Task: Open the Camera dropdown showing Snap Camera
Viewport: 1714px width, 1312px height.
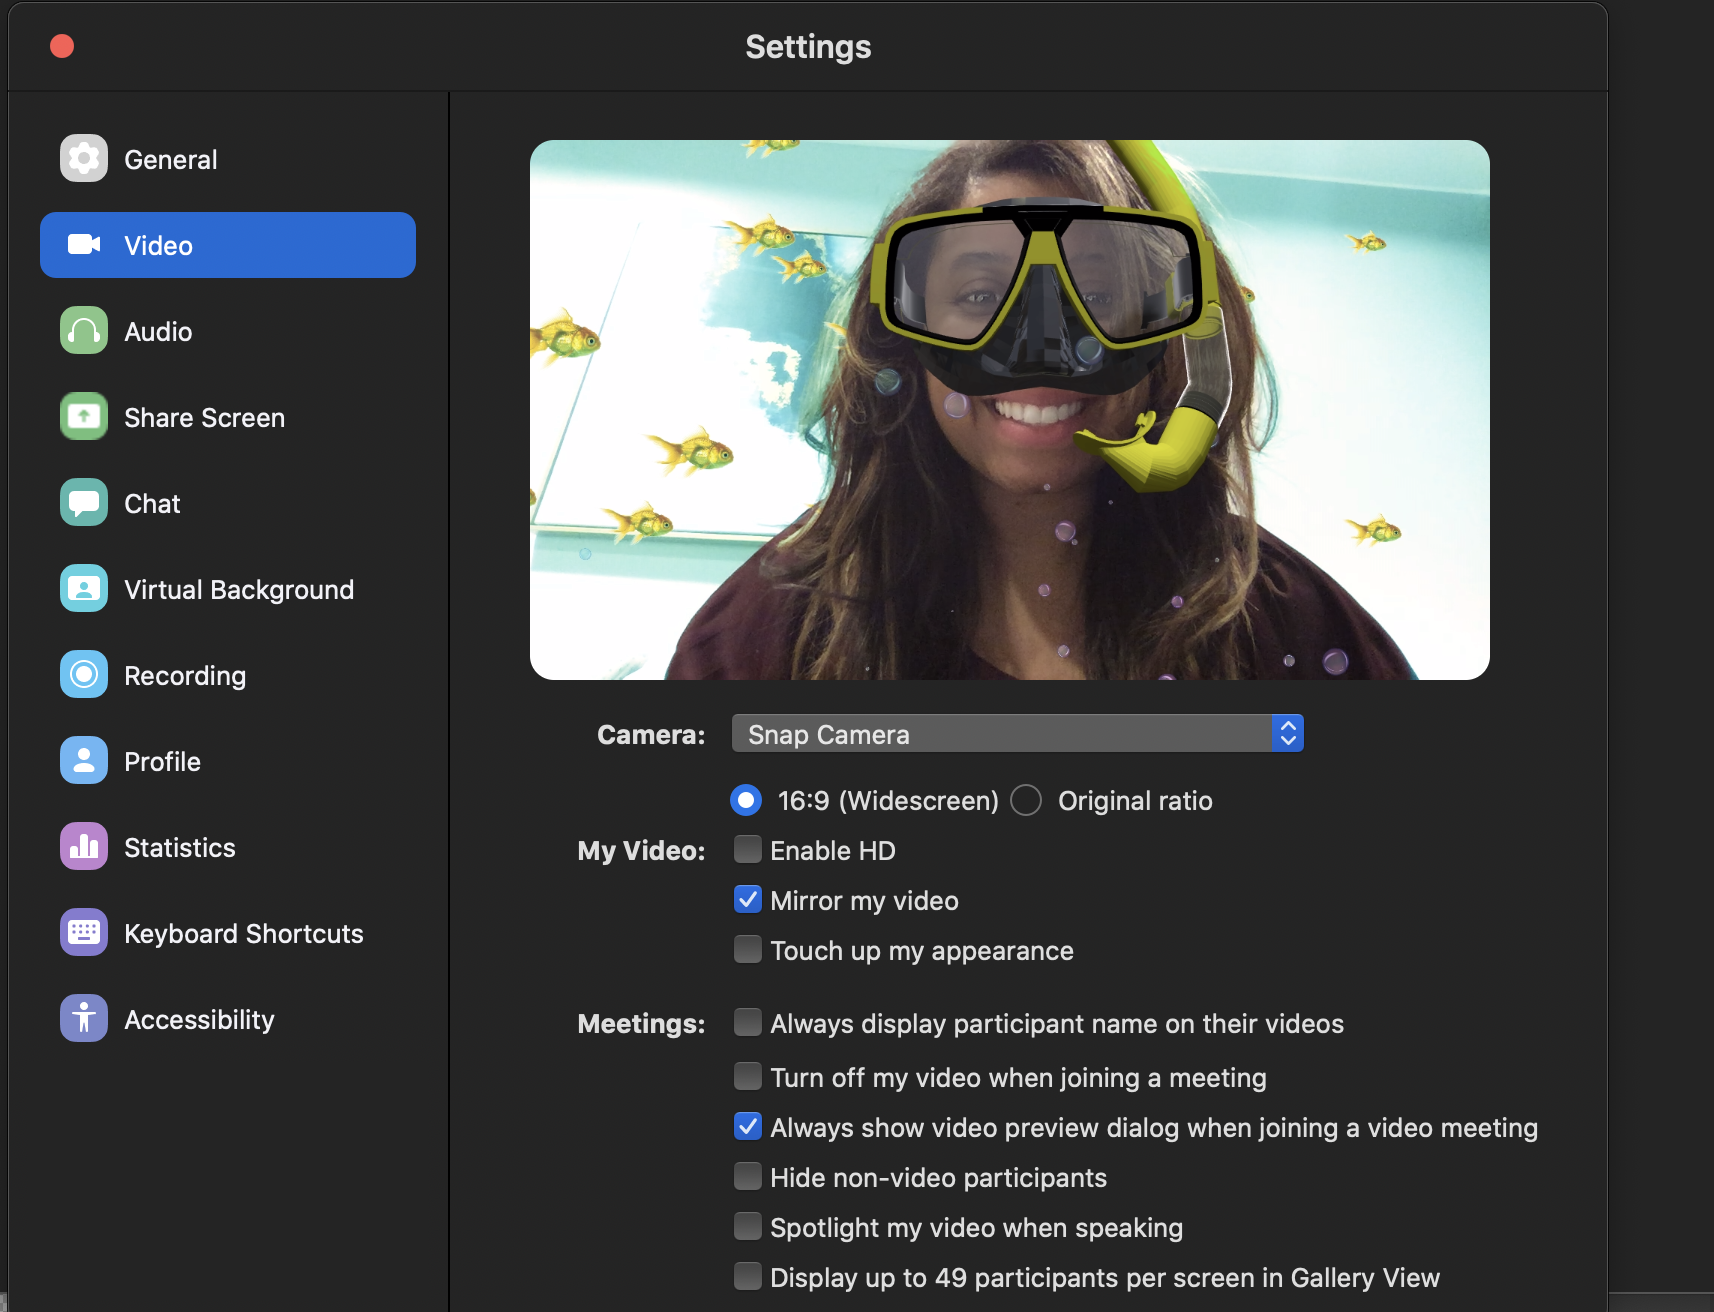Action: (x=1017, y=733)
